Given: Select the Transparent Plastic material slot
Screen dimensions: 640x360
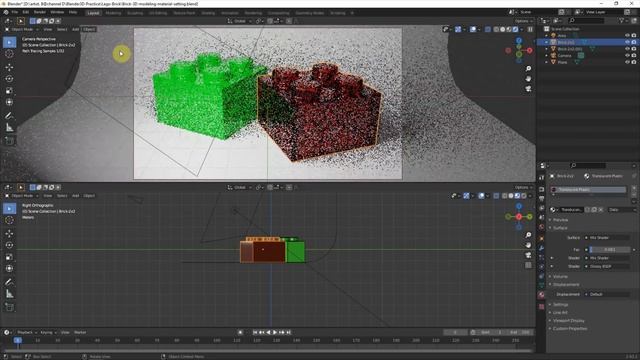Looking at the screenshot, I should click(589, 190).
